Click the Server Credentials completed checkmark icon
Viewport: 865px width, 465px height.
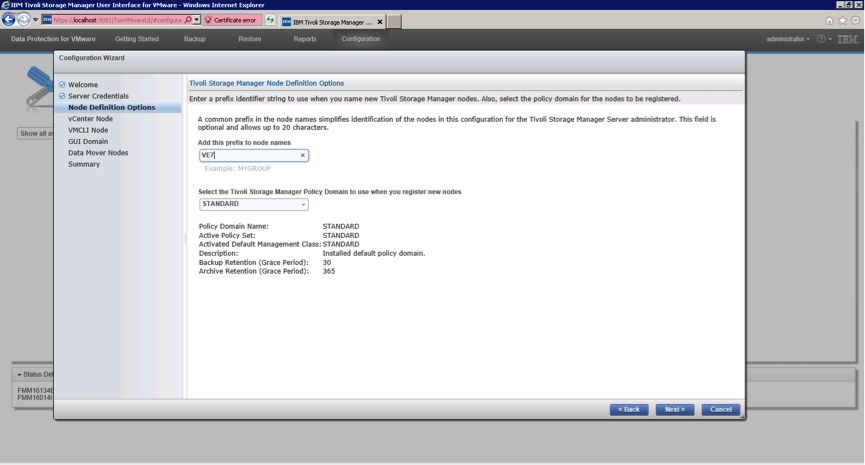(x=62, y=96)
